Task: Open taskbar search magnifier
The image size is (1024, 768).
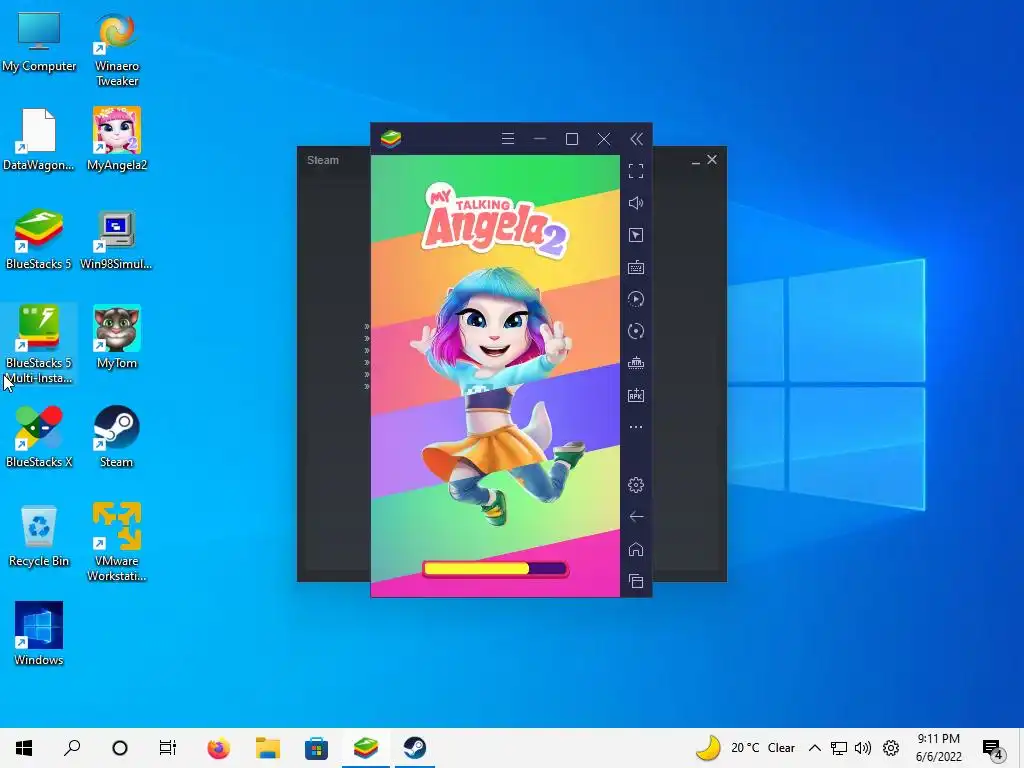Action: point(72,748)
